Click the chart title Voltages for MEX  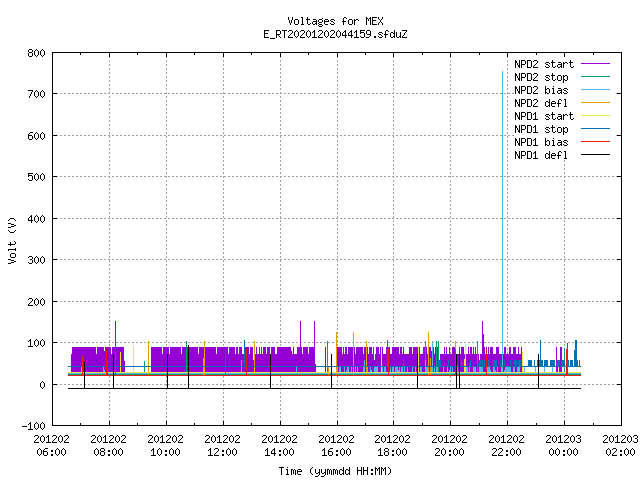pos(336,21)
